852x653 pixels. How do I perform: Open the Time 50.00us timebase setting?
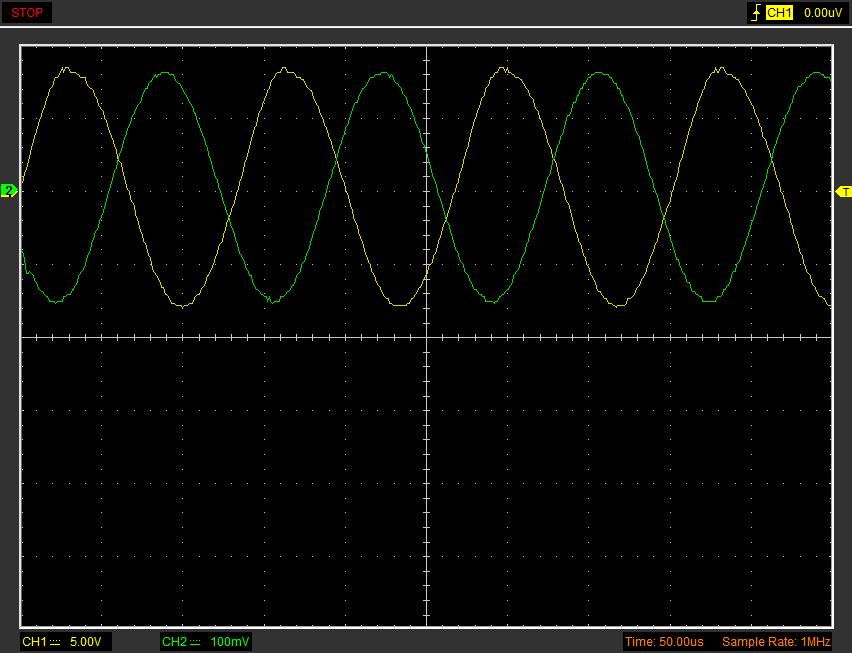click(x=664, y=641)
